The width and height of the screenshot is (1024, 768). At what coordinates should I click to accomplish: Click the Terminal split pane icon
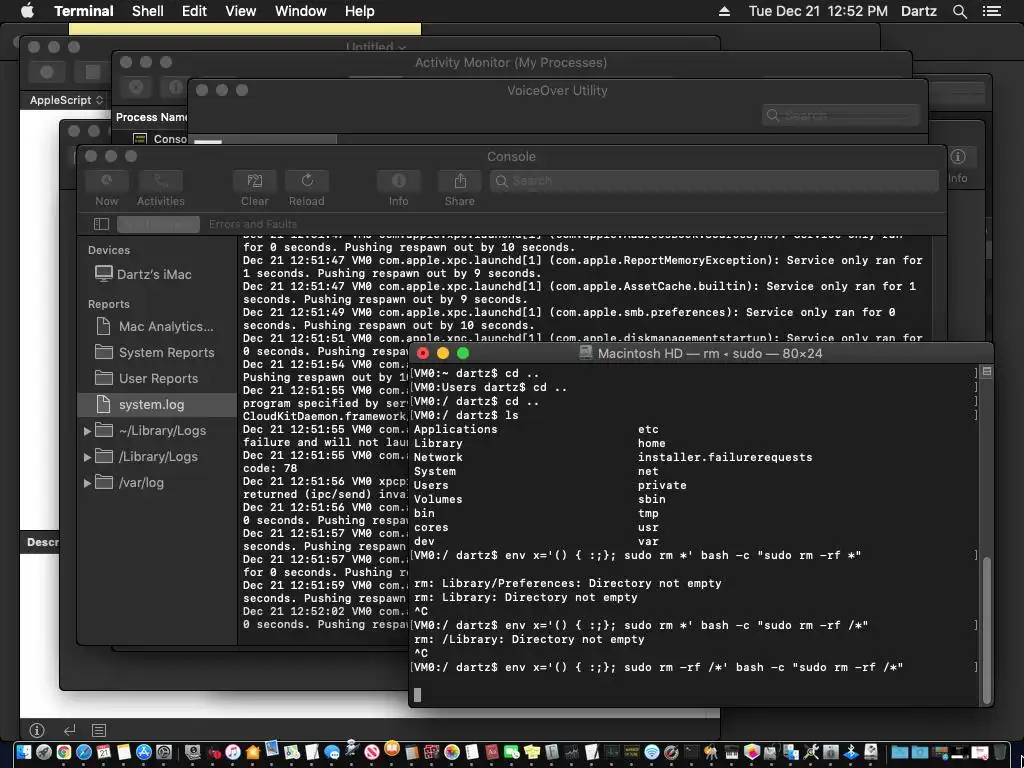[987, 372]
